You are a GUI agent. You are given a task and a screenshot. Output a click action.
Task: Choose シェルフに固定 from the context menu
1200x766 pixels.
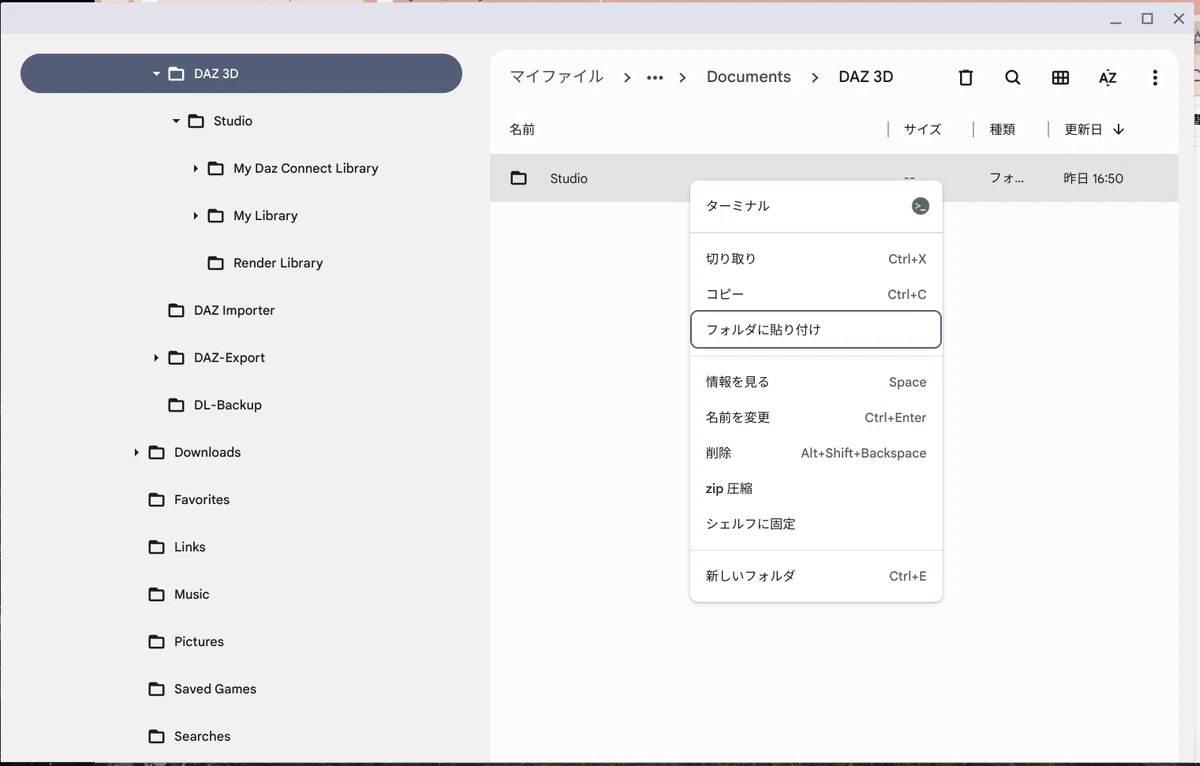(816, 524)
